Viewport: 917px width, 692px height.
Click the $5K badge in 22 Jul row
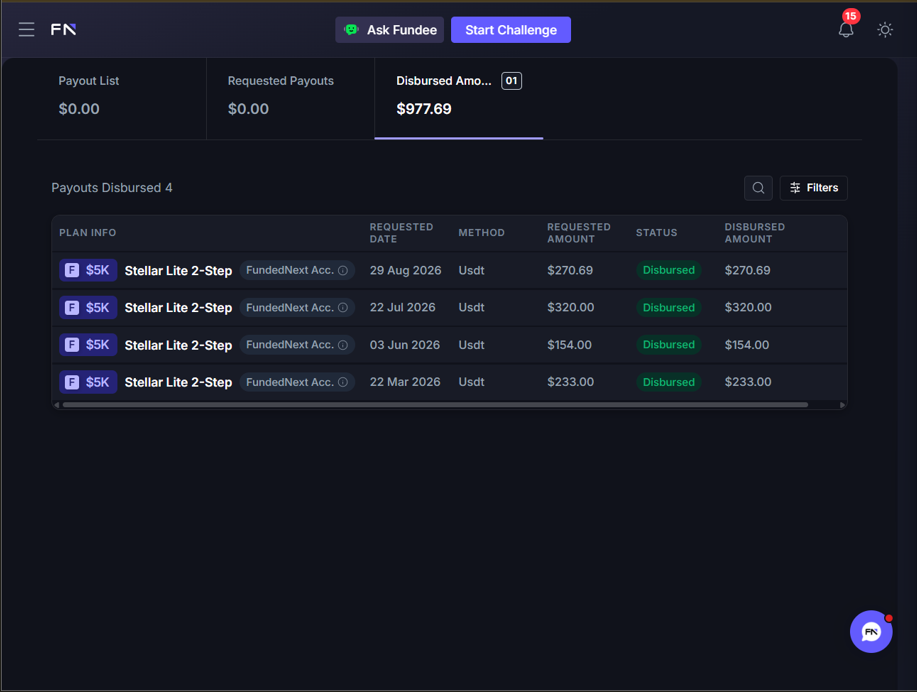click(x=88, y=308)
